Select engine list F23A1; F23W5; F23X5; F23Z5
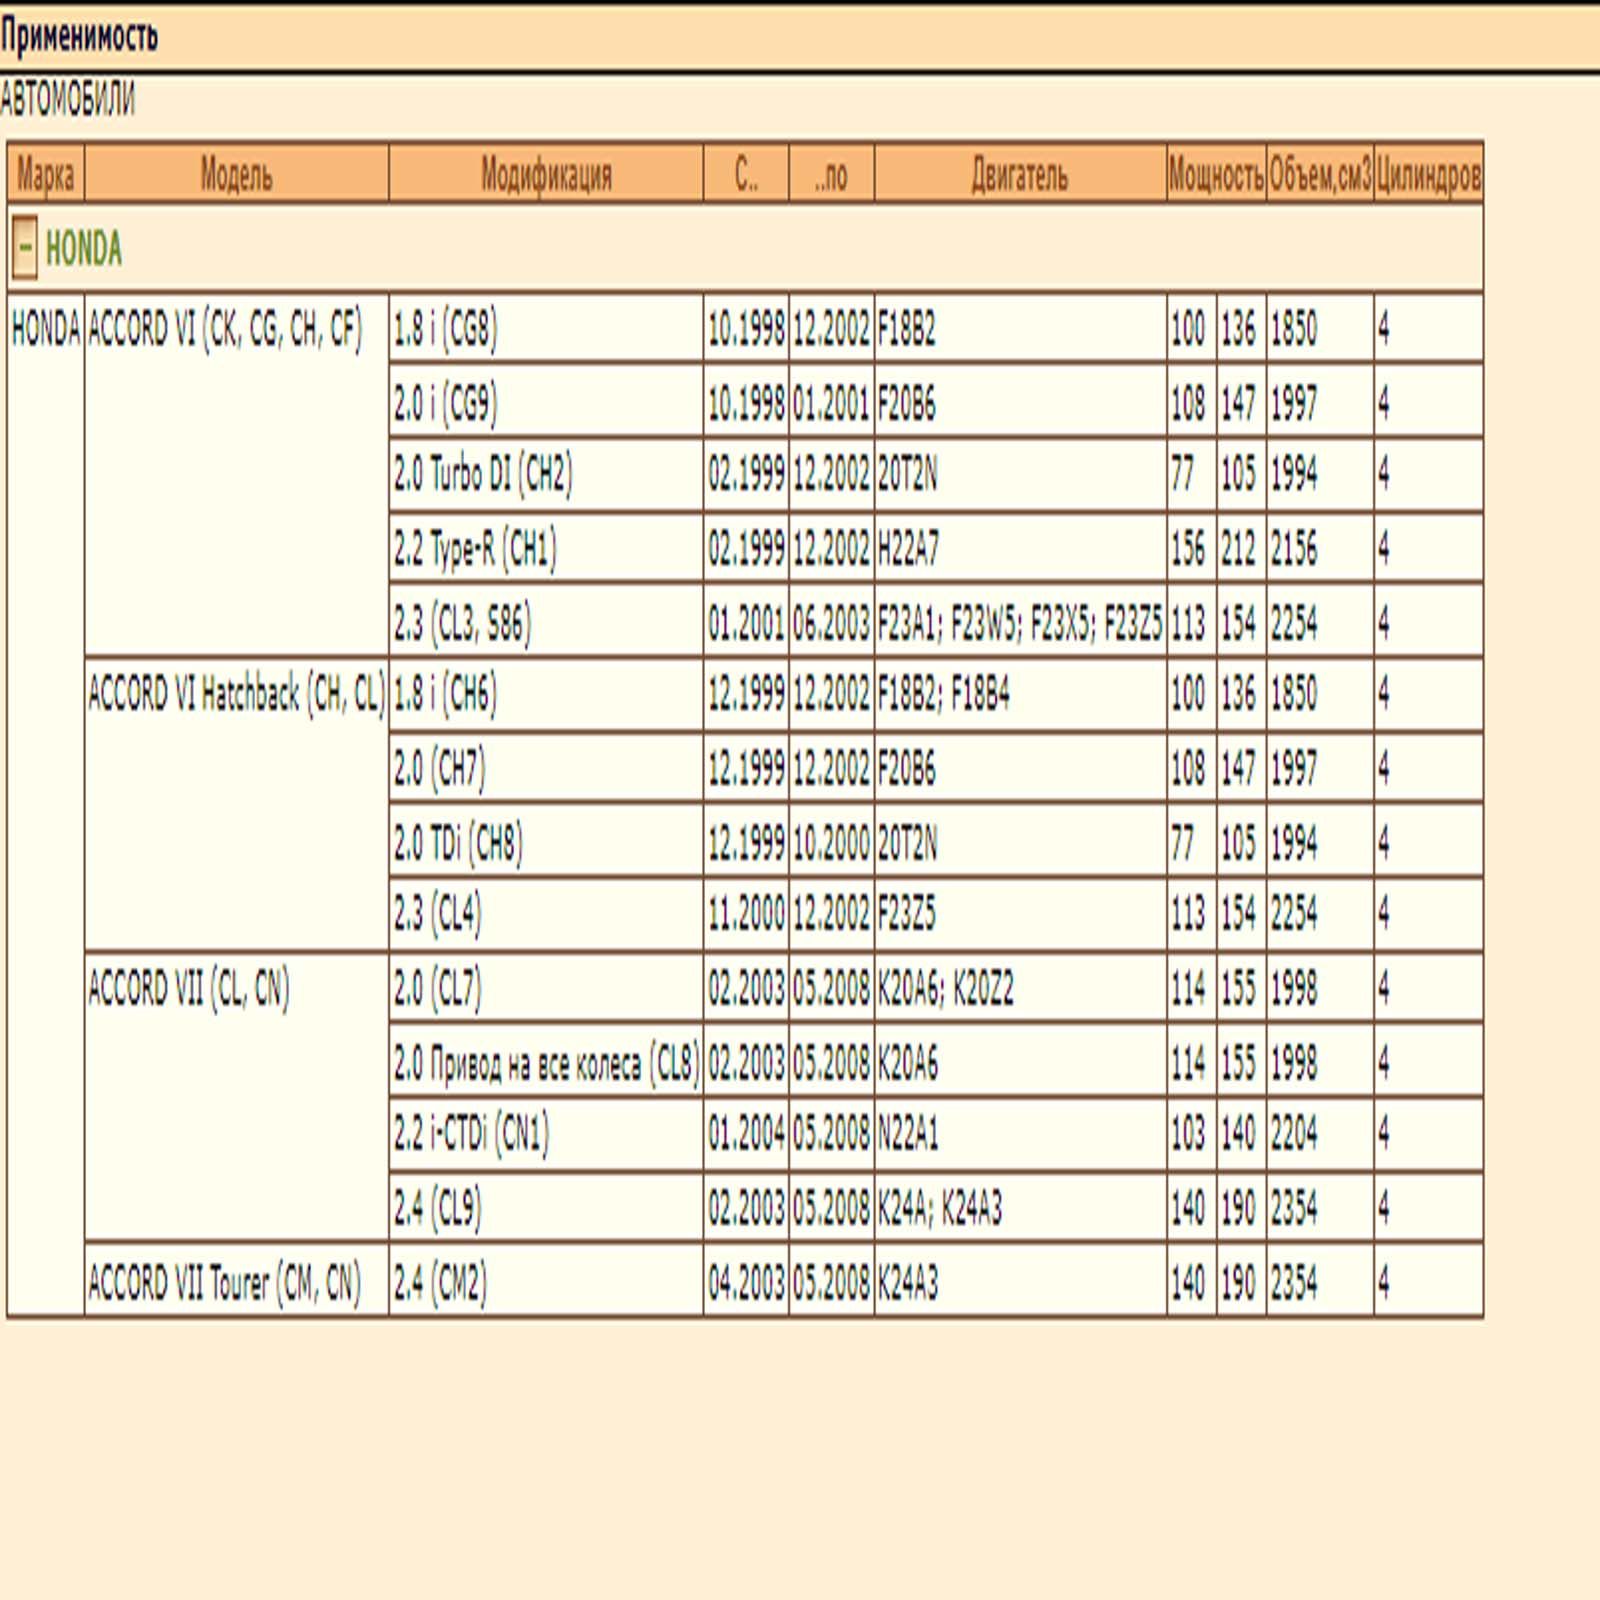Viewport: 1600px width, 1600px height. [x=1020, y=623]
